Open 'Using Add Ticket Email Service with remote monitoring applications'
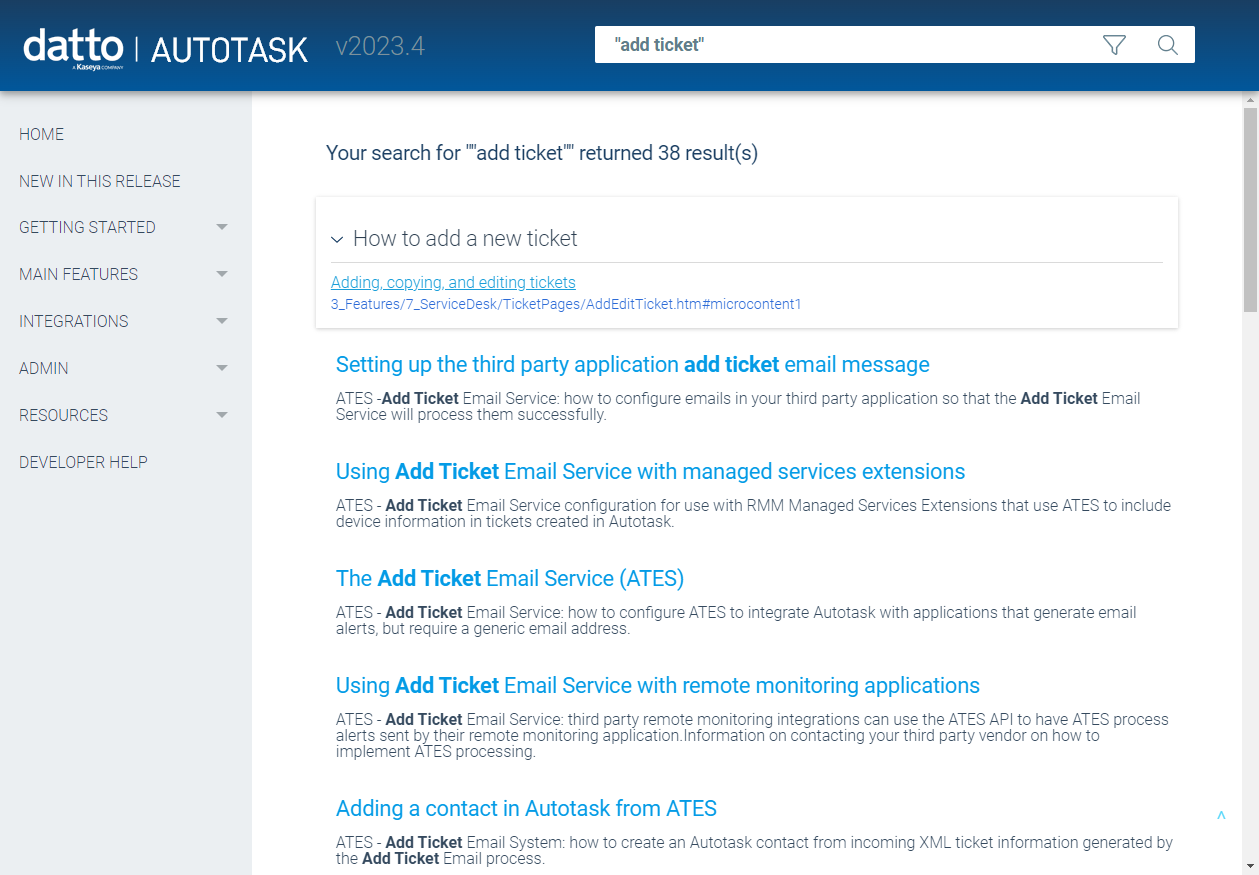The width and height of the screenshot is (1259, 875). (658, 685)
